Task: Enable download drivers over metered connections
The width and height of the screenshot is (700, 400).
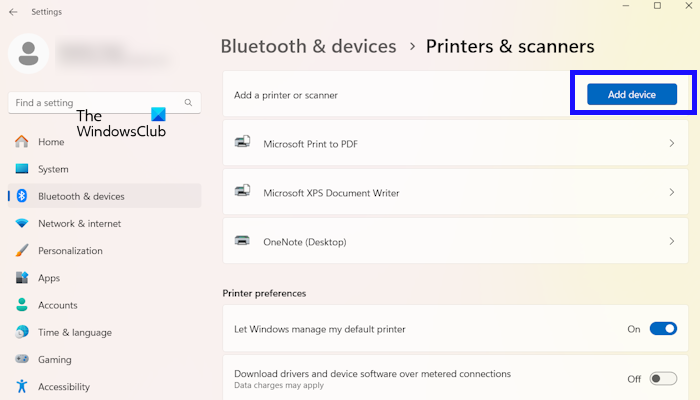Action: (x=663, y=378)
